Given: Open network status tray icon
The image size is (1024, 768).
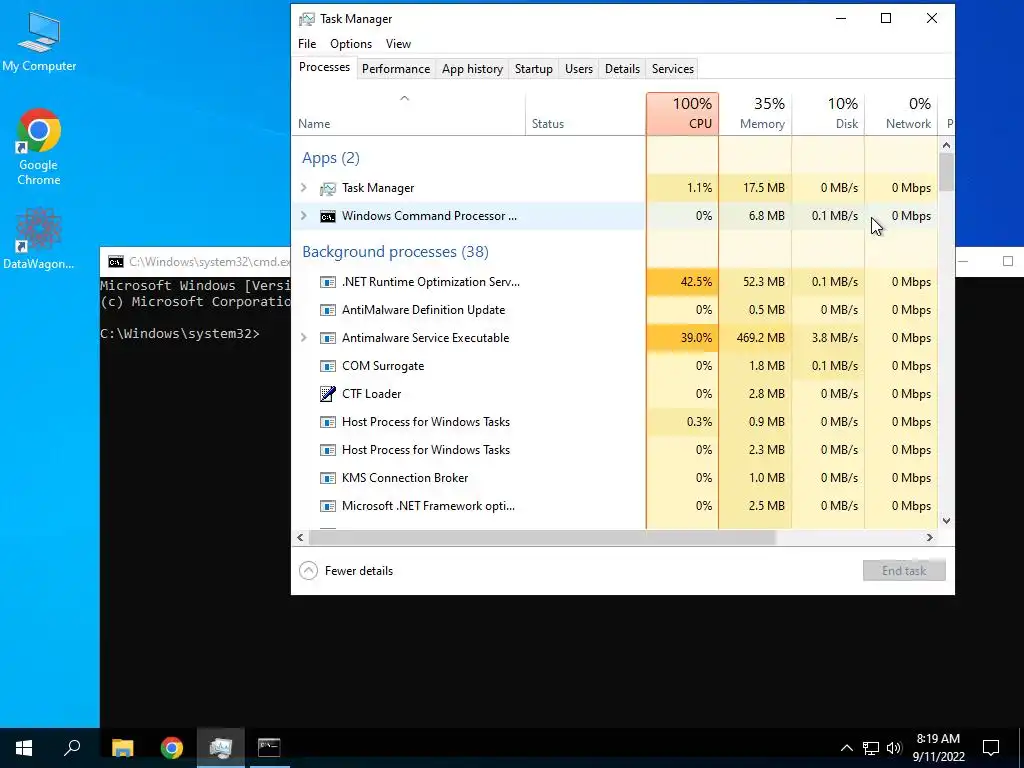Looking at the screenshot, I should (871, 748).
